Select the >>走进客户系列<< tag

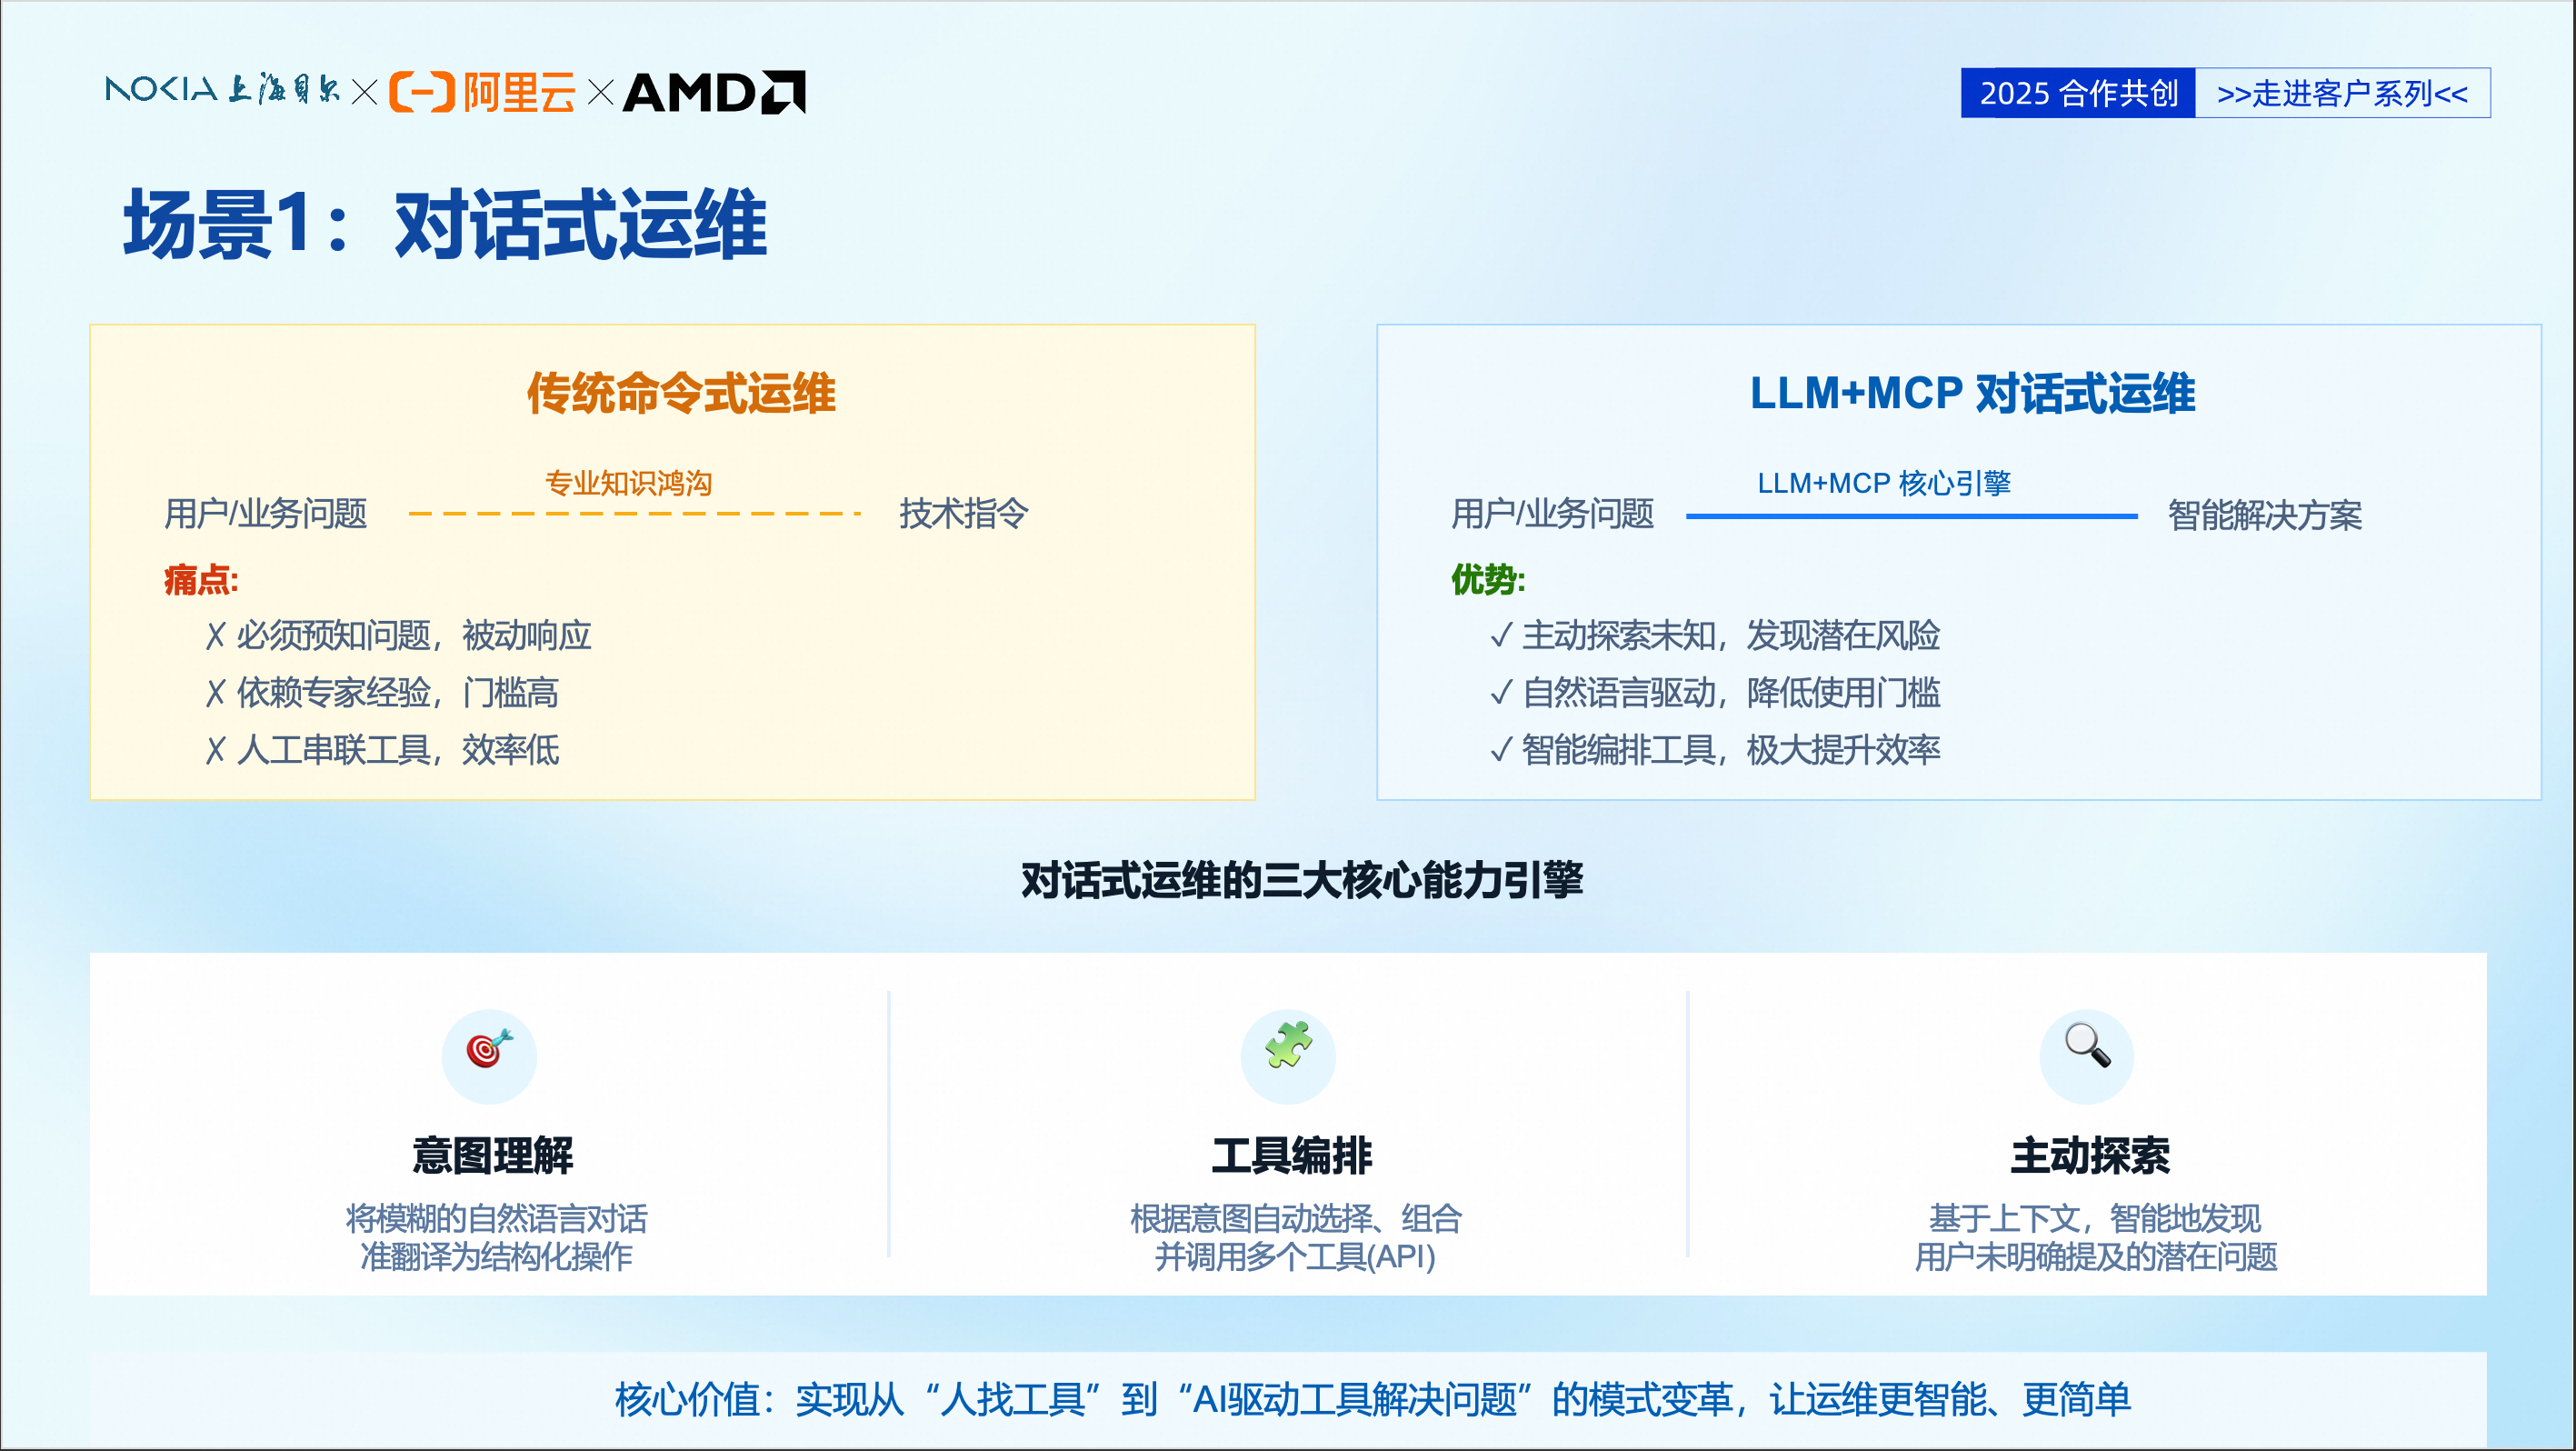tap(2342, 93)
